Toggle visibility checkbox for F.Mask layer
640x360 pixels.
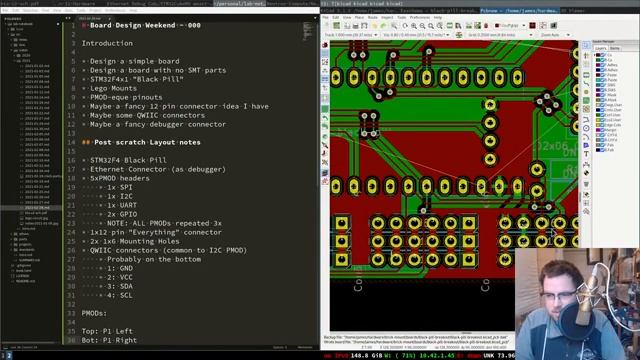point(602,95)
